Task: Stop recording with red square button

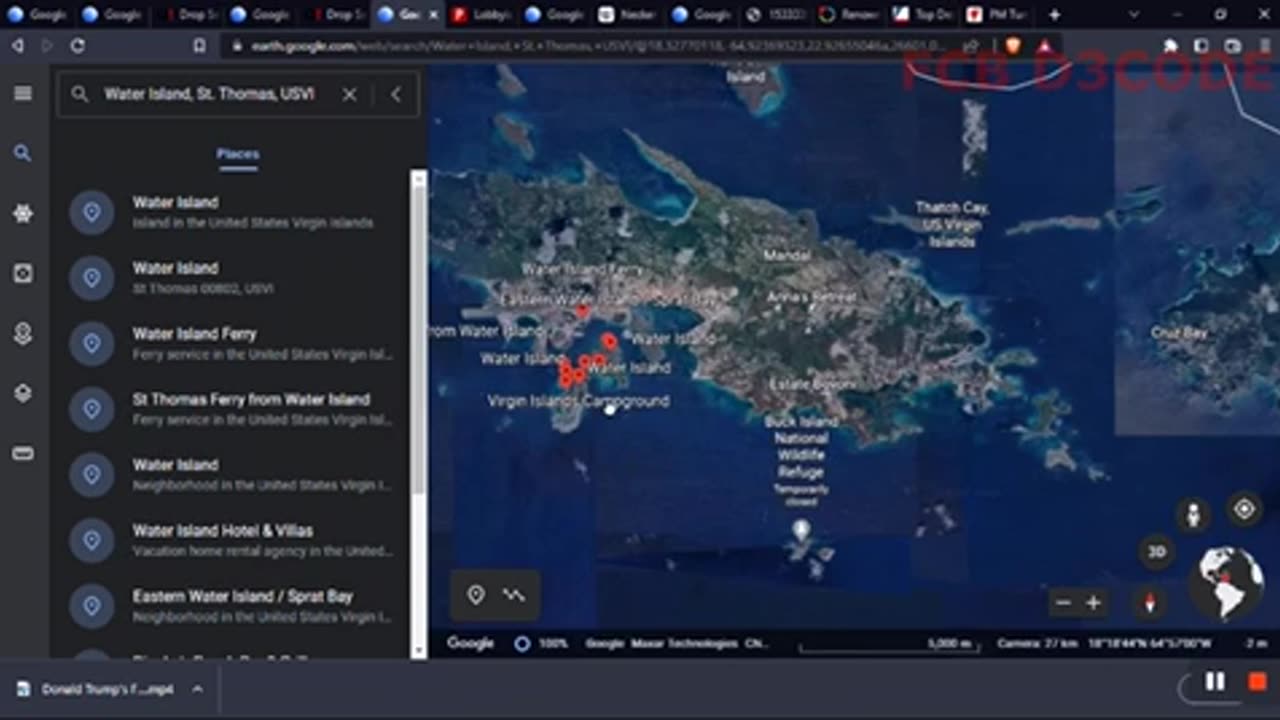Action: pyautogui.click(x=1258, y=682)
